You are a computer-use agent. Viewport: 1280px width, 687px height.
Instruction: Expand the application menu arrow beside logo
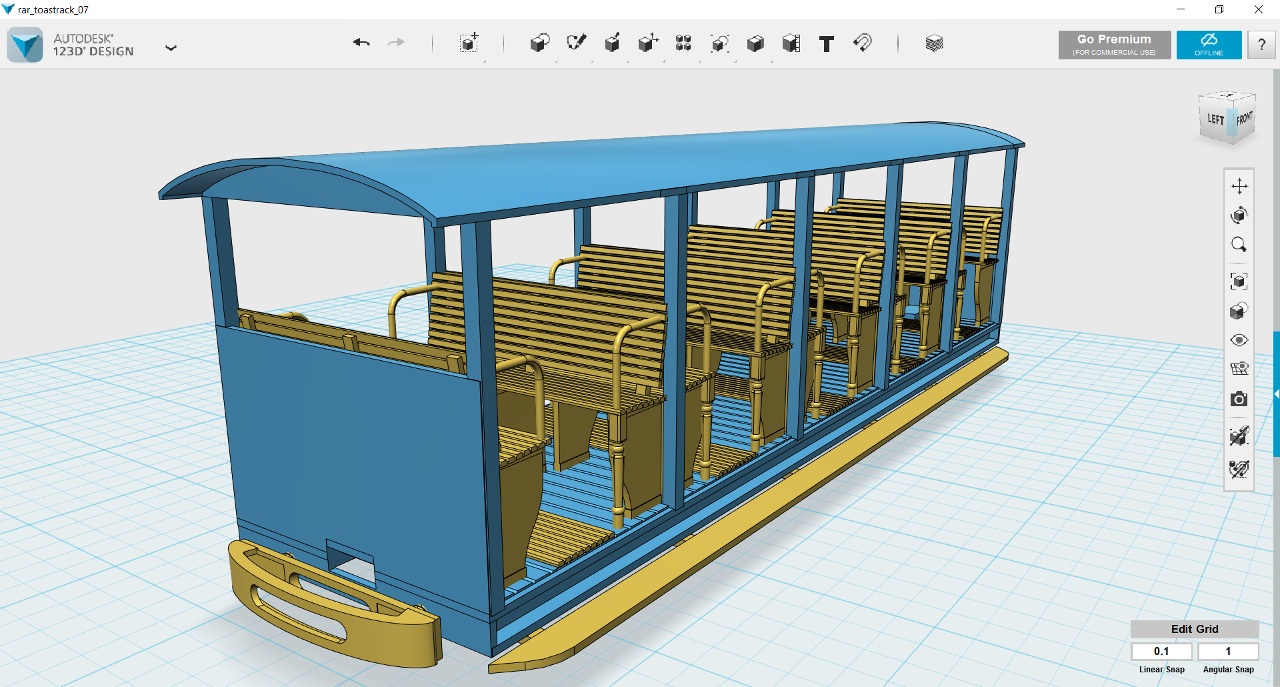tap(171, 47)
